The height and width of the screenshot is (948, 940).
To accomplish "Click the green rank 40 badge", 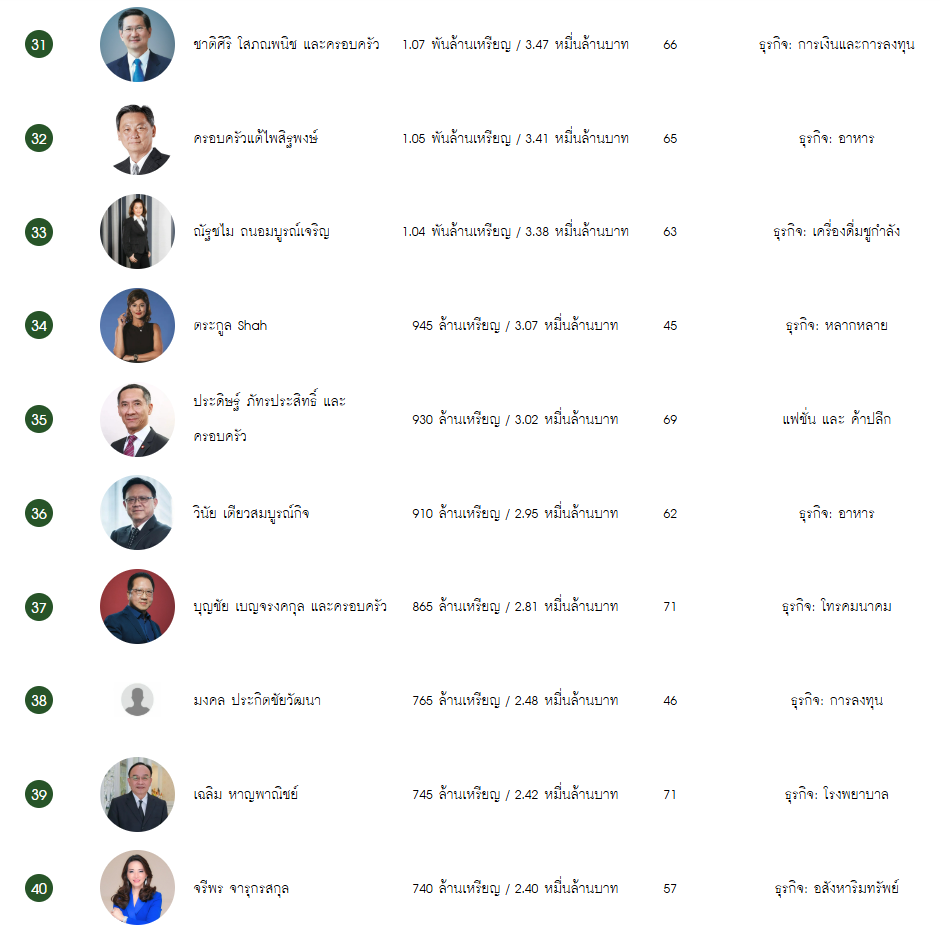I will click(x=39, y=888).
